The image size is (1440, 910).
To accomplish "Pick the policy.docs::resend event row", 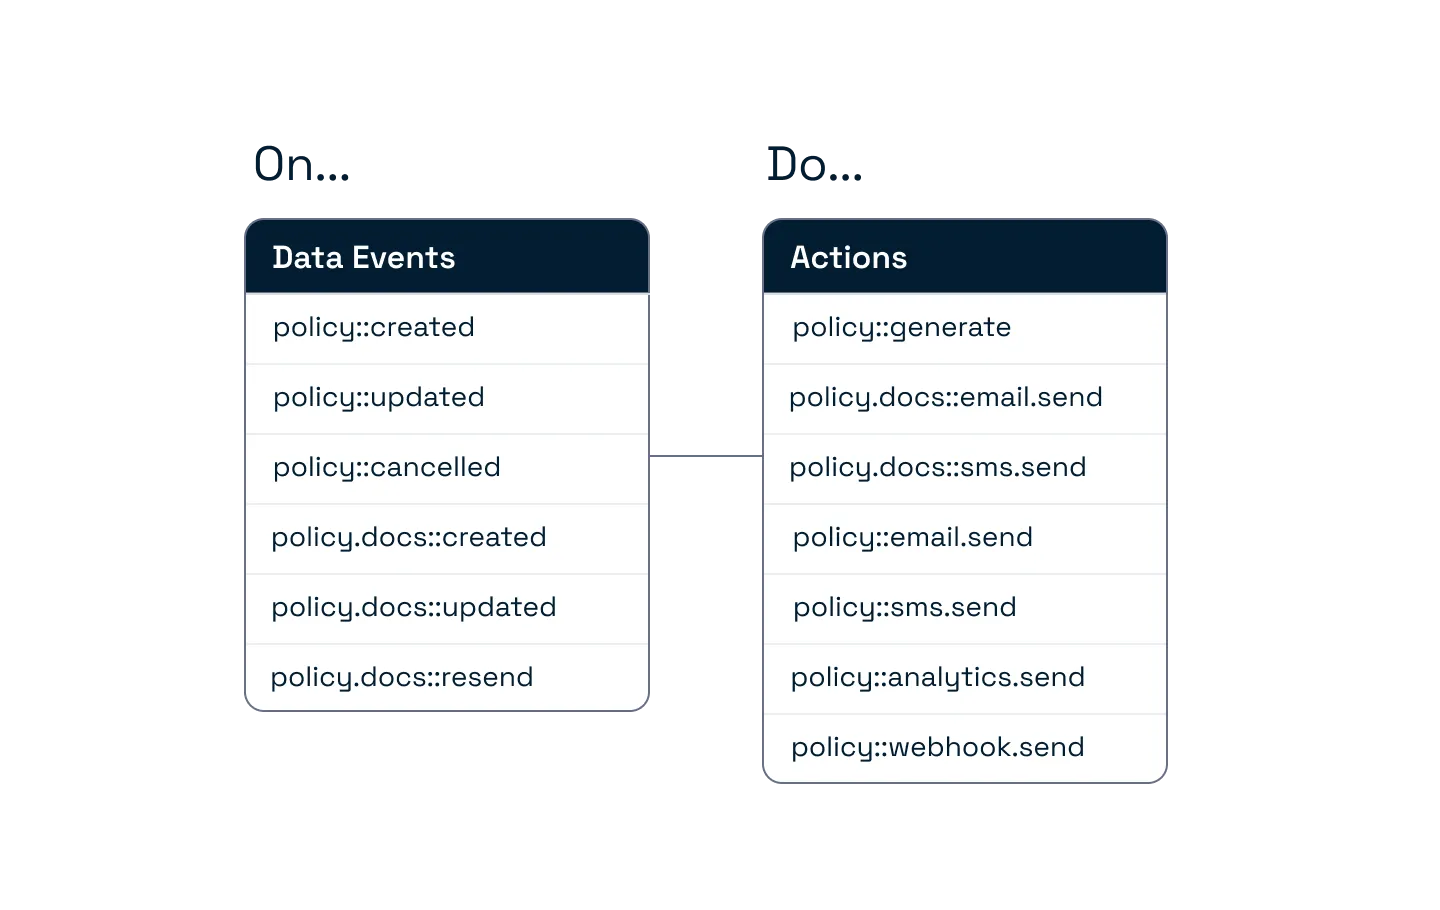I will point(447,677).
